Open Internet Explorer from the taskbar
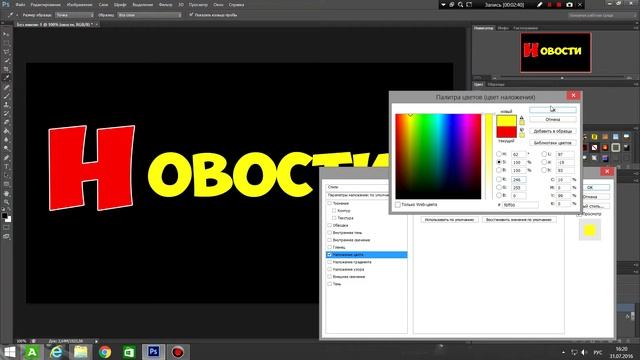 (56, 352)
